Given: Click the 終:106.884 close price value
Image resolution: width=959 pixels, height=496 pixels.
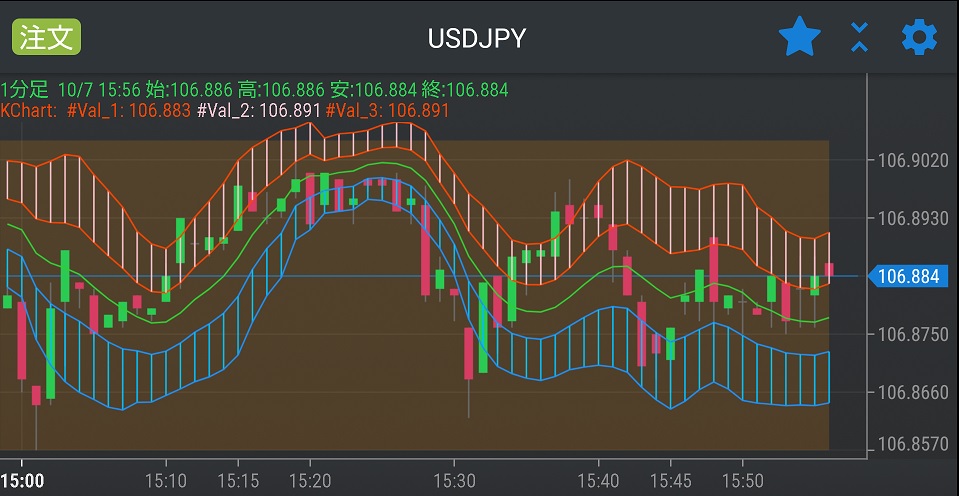Looking at the screenshot, I should click(x=465, y=91).
